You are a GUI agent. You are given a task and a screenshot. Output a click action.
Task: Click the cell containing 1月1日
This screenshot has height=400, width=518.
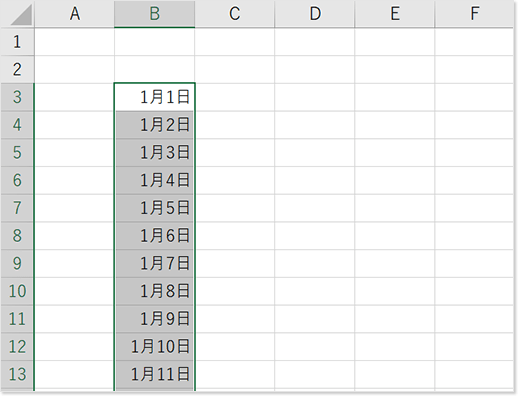[x=154, y=97]
